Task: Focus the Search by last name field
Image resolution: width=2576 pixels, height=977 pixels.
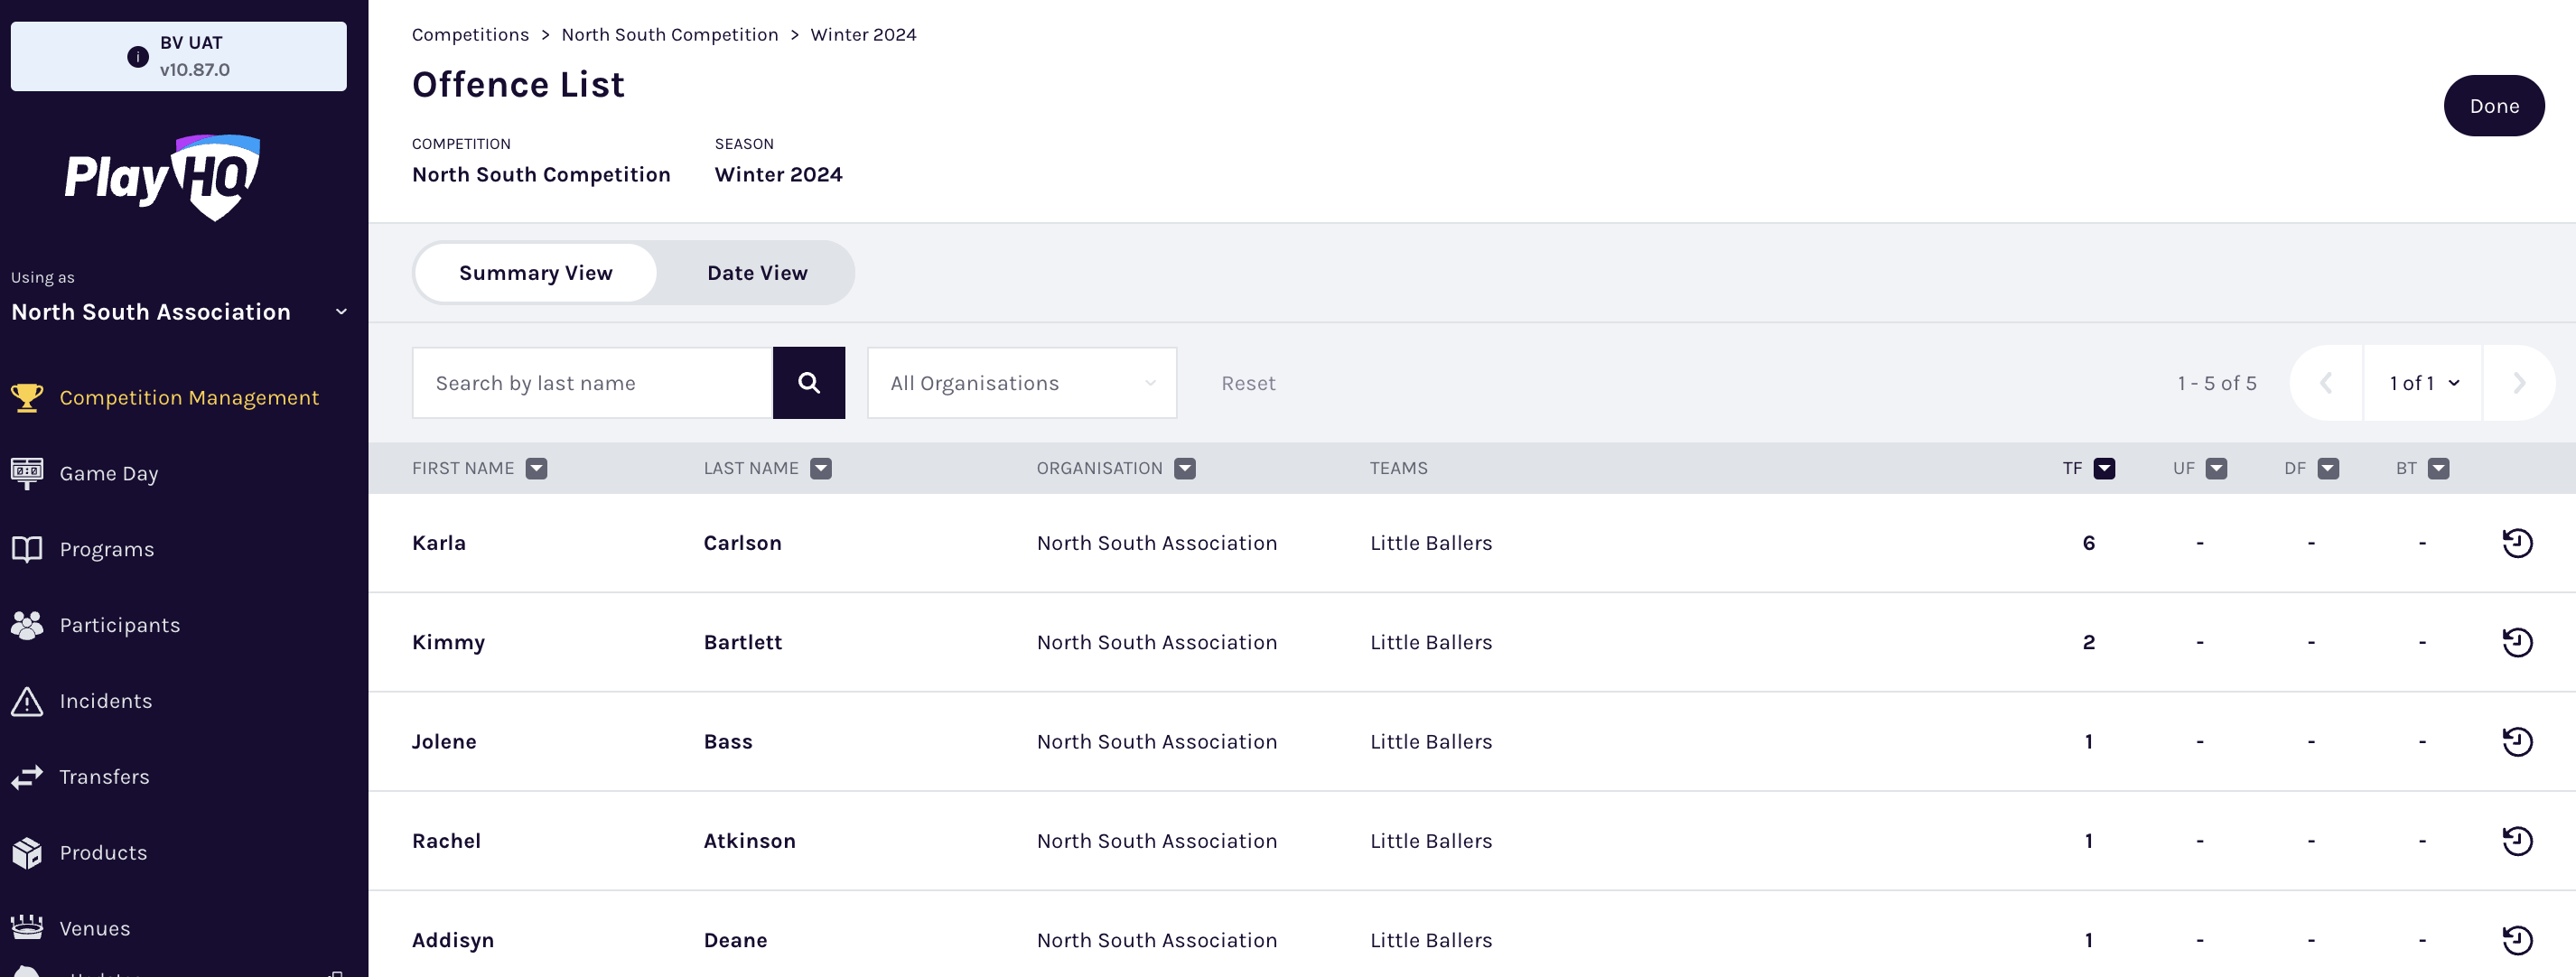Action: [x=592, y=383]
